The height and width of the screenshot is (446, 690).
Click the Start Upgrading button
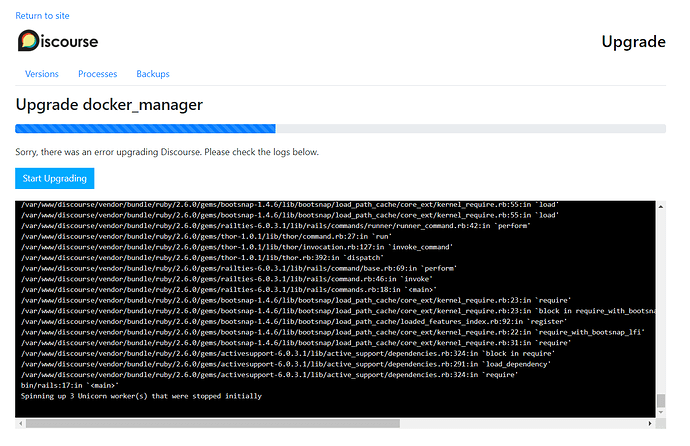click(x=55, y=178)
